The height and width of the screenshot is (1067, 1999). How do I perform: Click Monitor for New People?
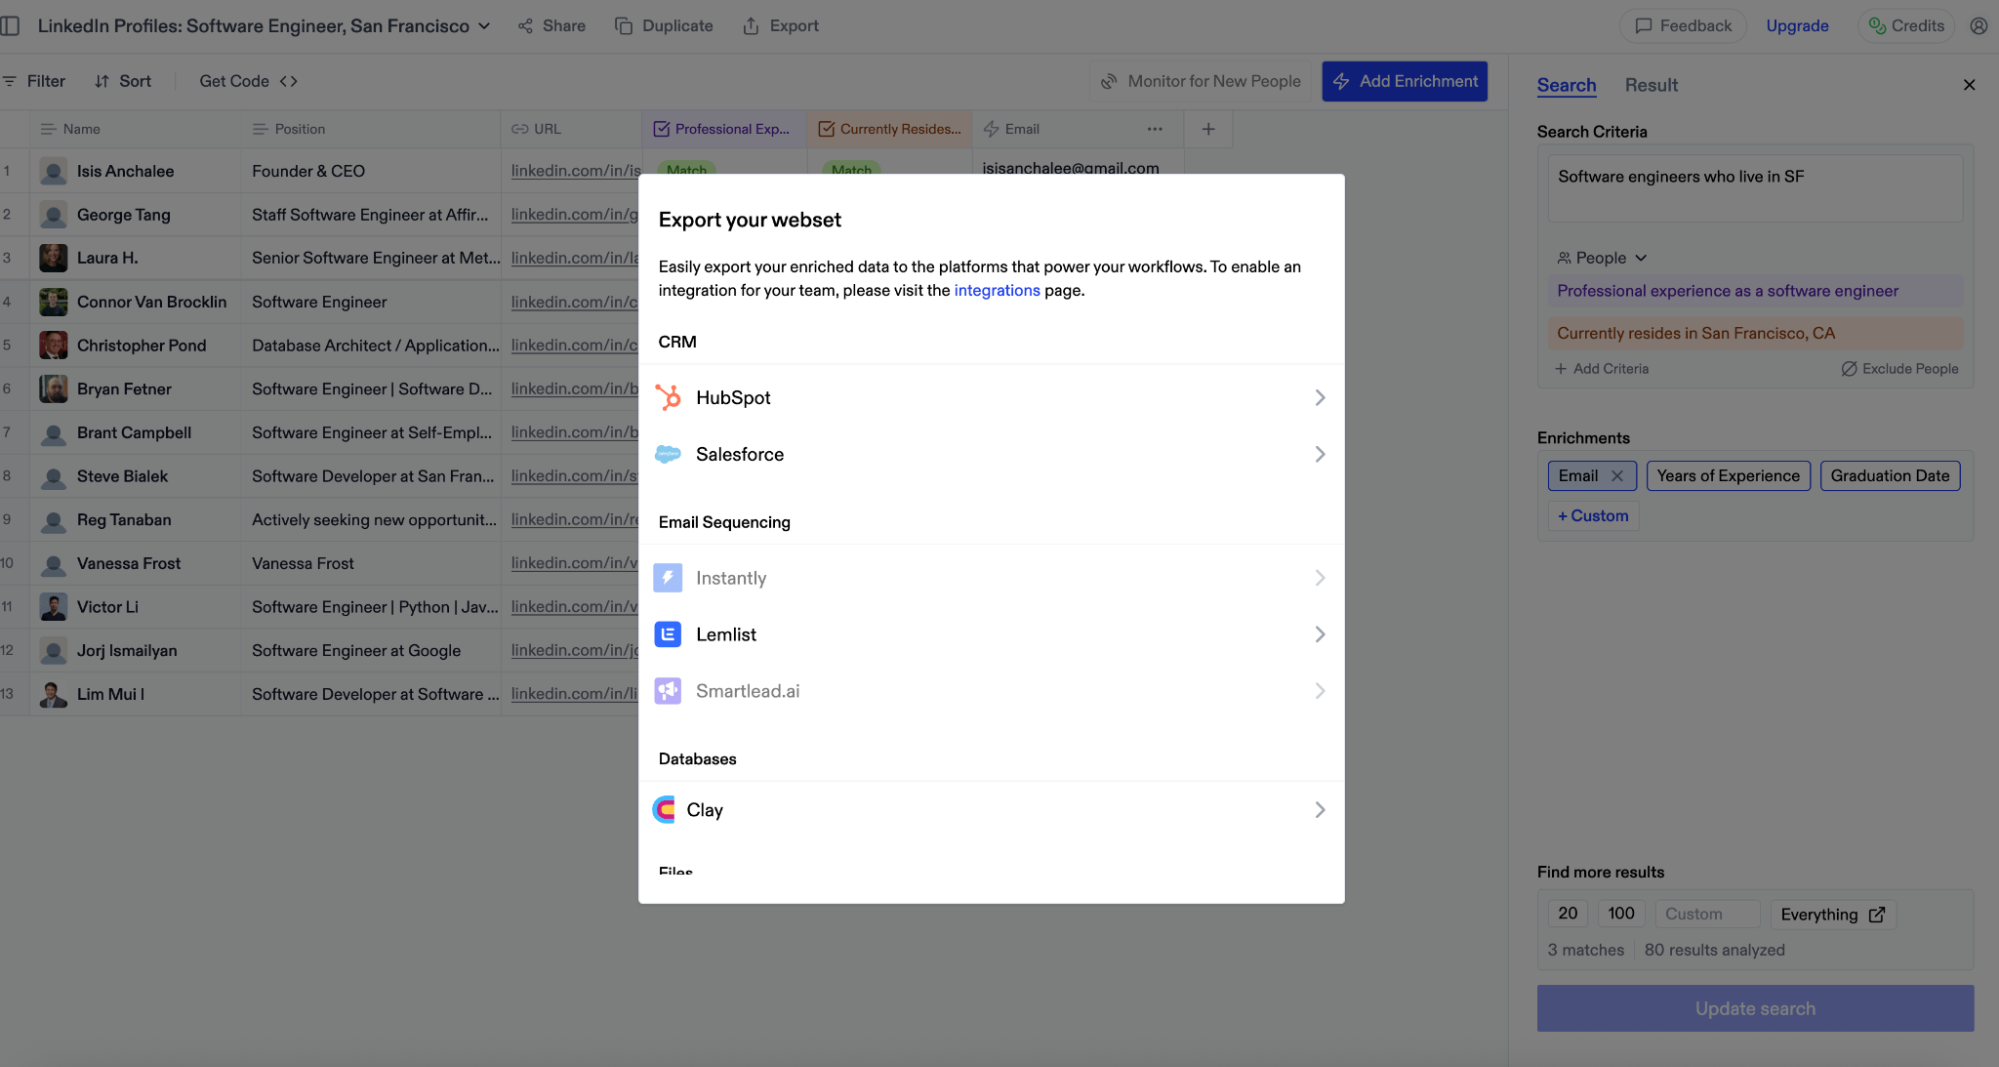tap(1200, 81)
